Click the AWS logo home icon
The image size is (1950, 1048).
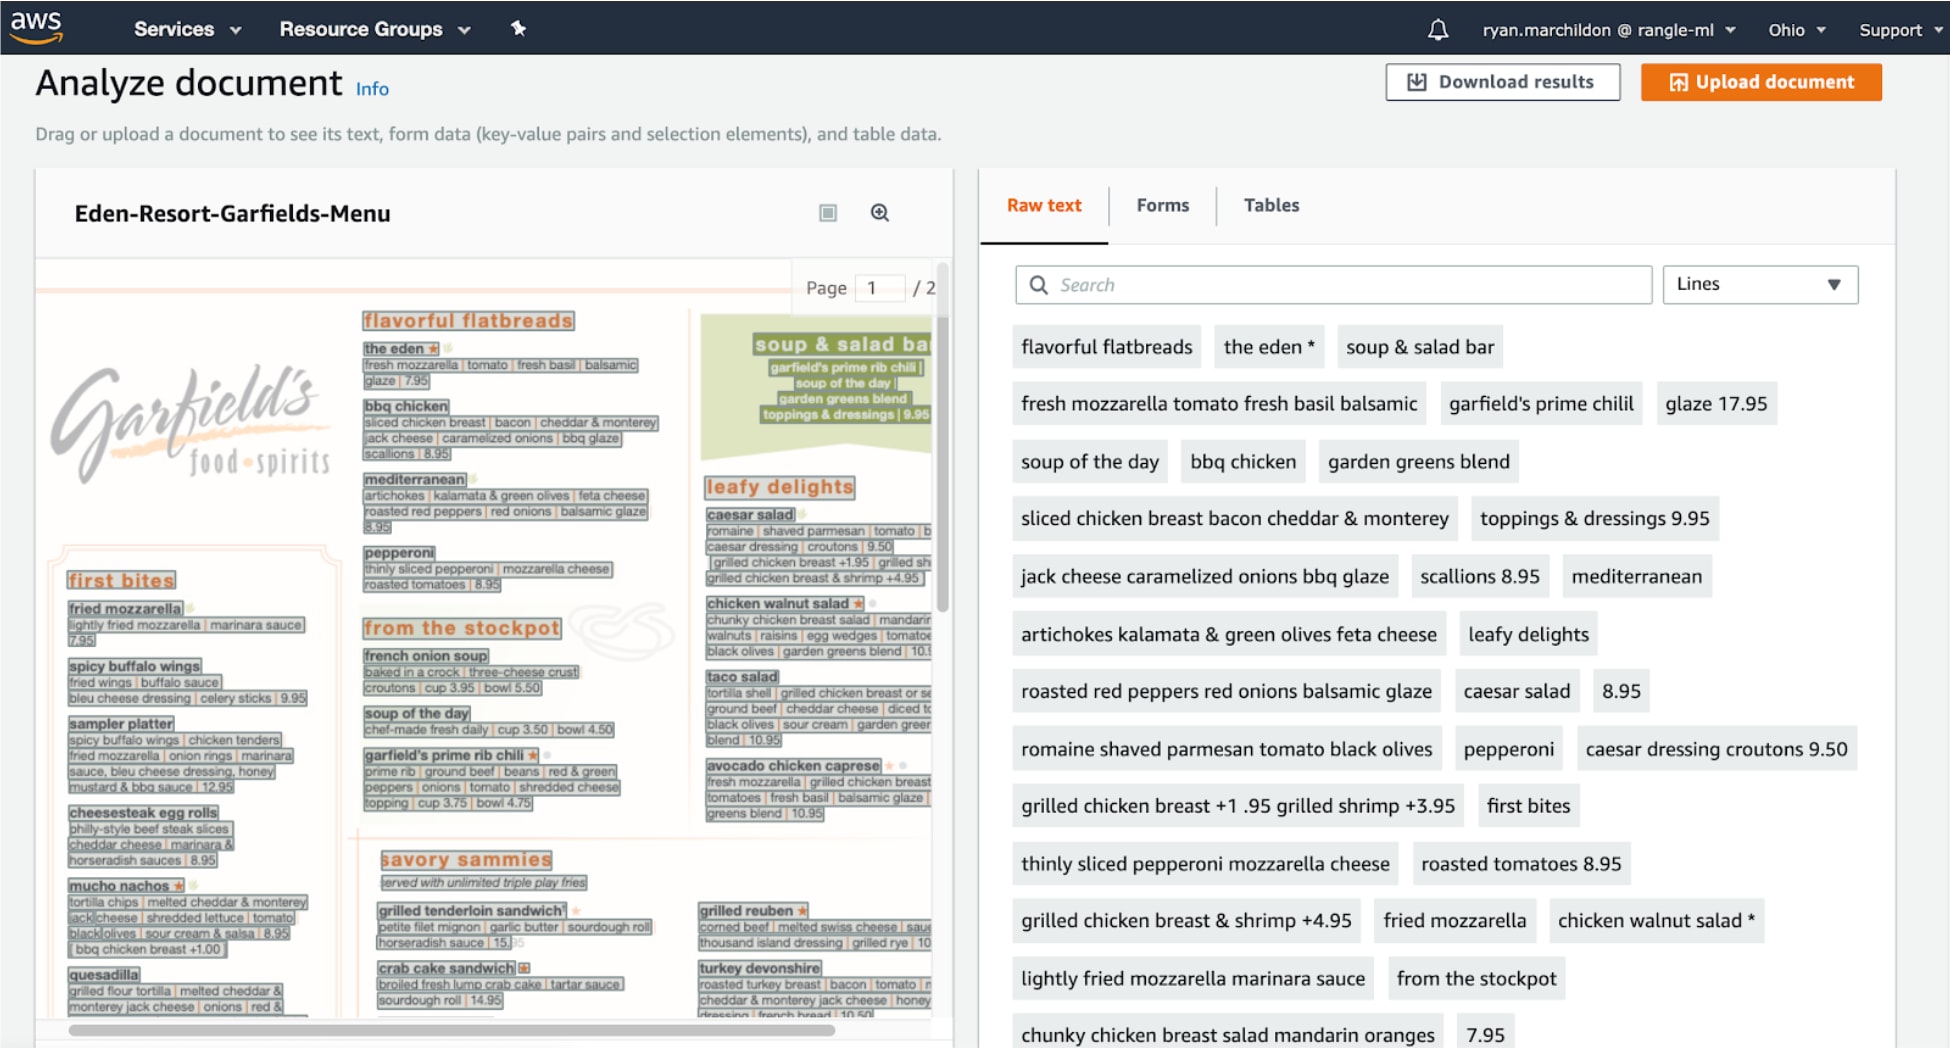click(36, 27)
